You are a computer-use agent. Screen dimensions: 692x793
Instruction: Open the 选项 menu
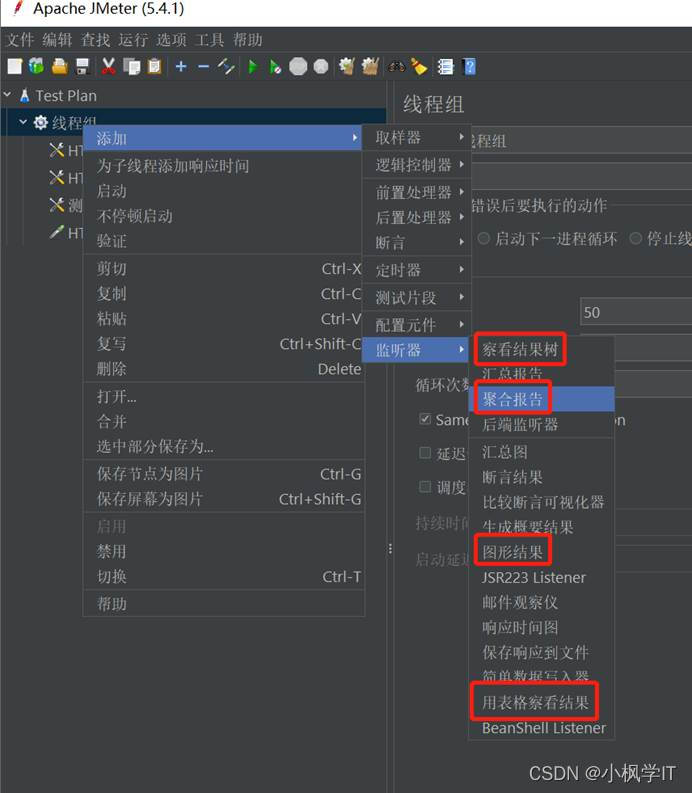click(x=171, y=39)
